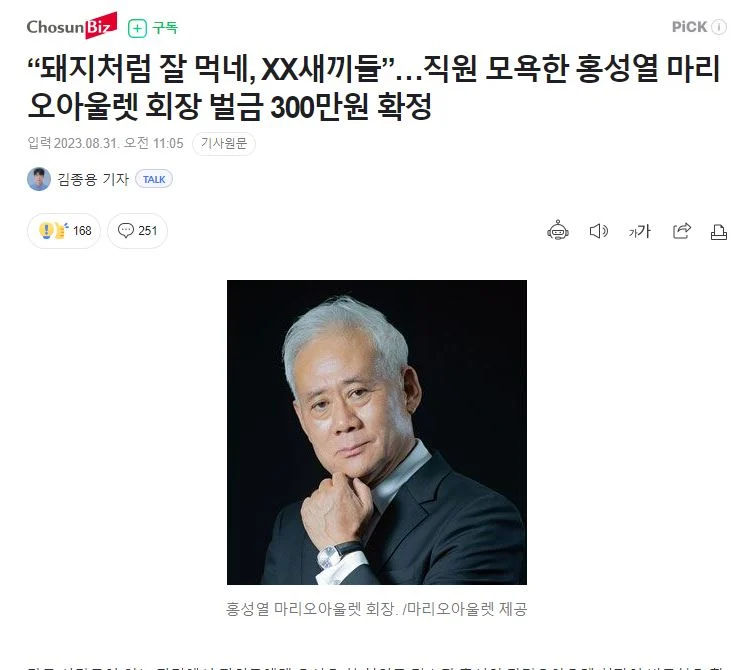Open reactions showing 168 count
Image resolution: width=748 pixels, height=670 pixels.
[x=64, y=231]
